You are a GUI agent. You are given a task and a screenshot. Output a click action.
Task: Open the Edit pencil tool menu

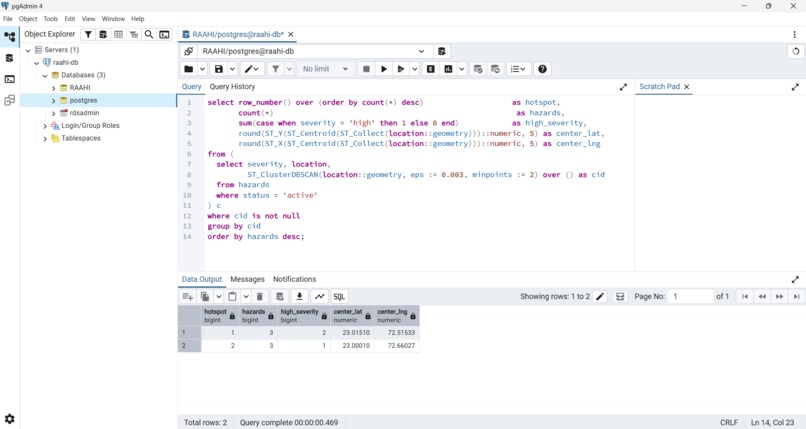point(251,69)
